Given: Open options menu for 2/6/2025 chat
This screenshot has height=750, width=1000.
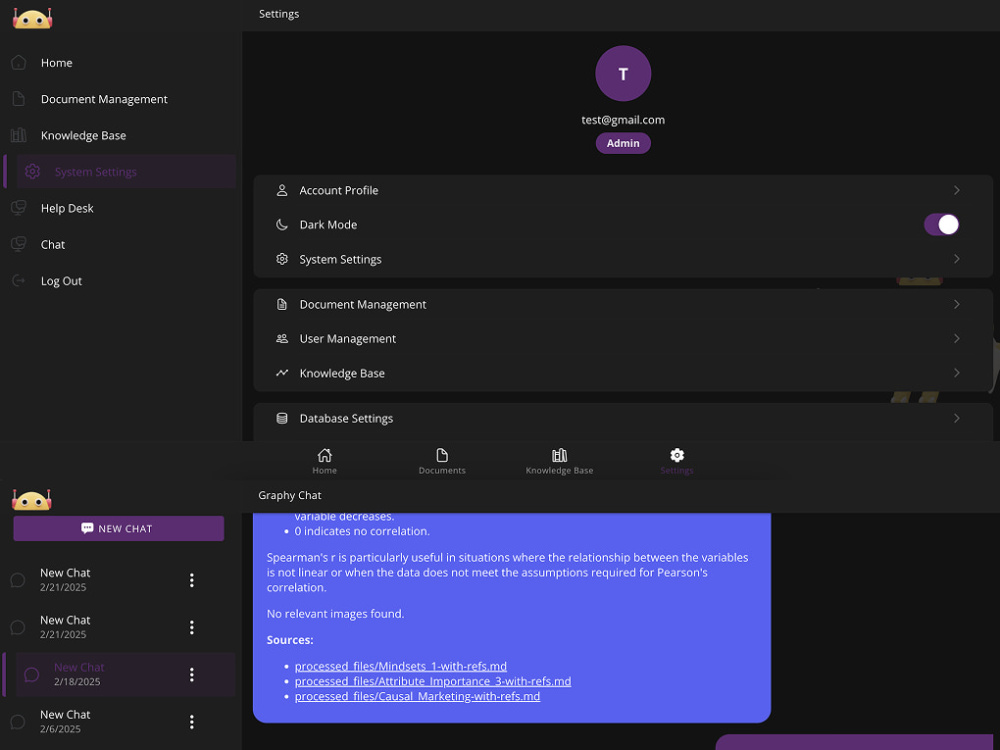Looking at the screenshot, I should (191, 721).
